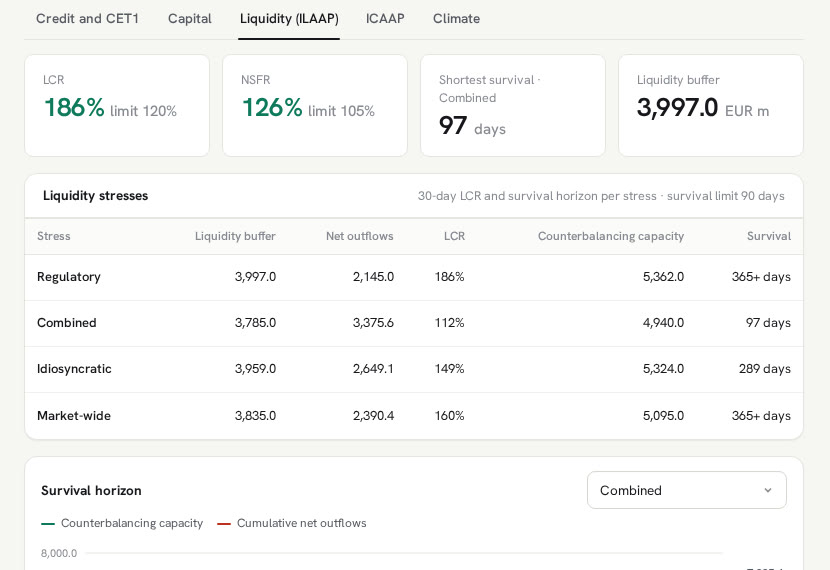This screenshot has width=830, height=570.
Task: Click the NSFR 126% card
Action: point(315,105)
